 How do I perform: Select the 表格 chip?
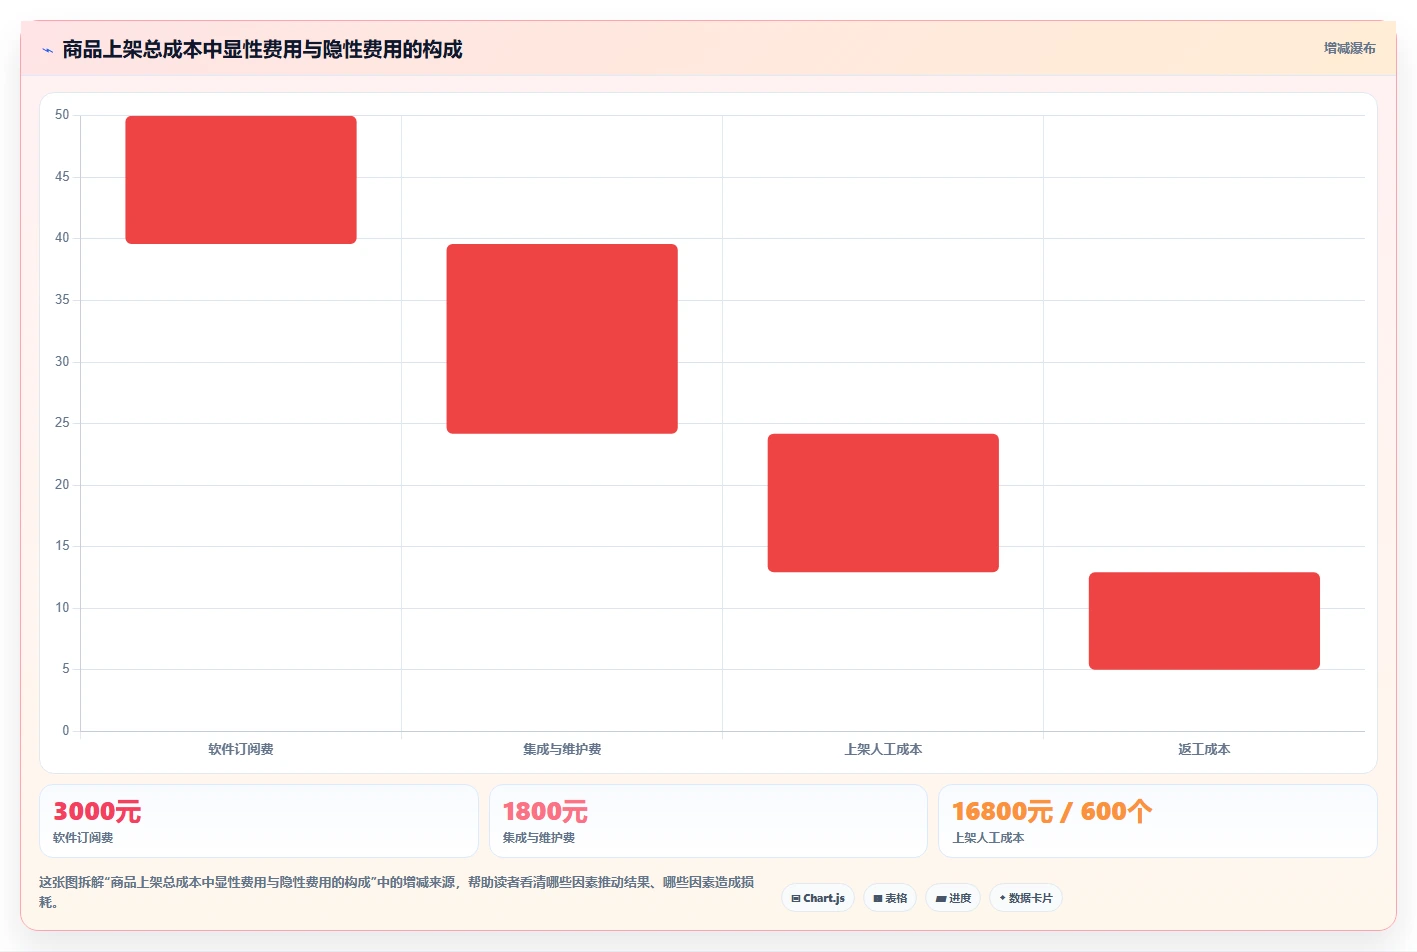890,898
